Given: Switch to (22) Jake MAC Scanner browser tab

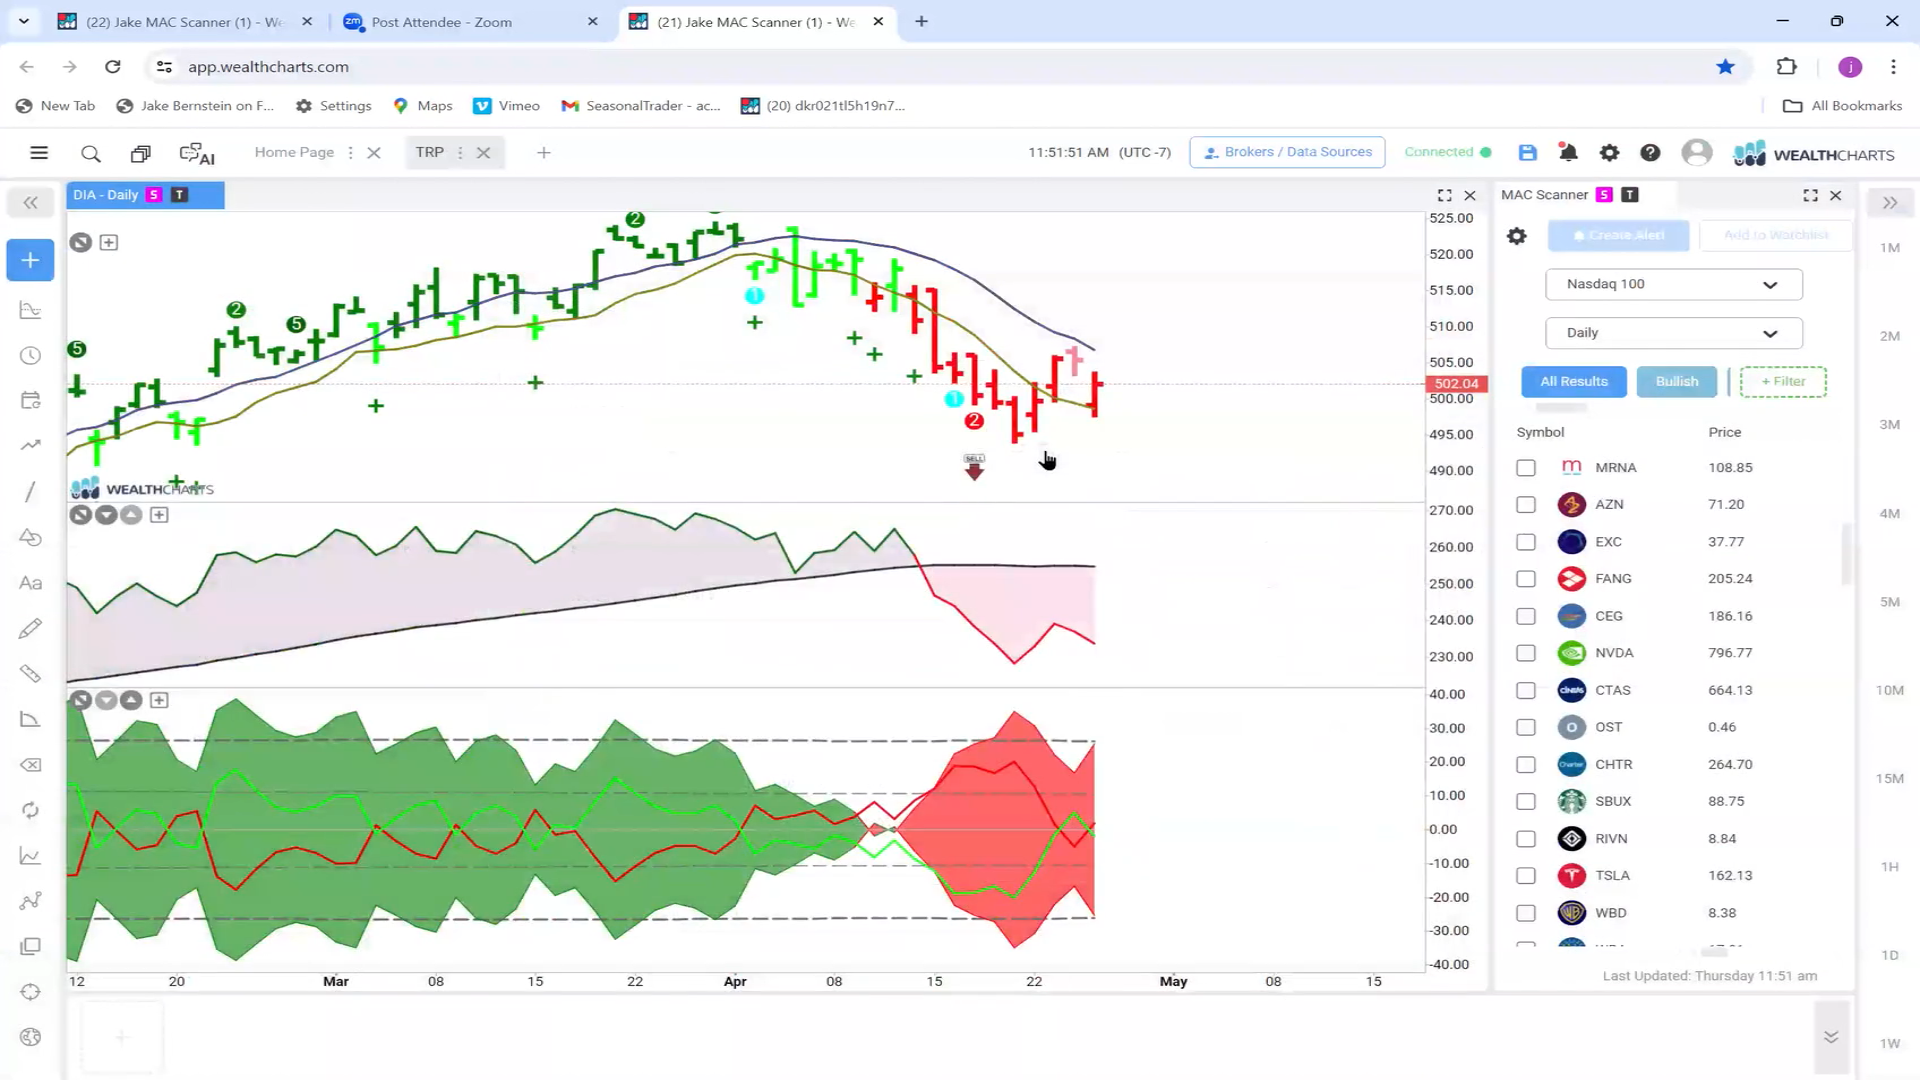Looking at the screenshot, I should (x=185, y=21).
